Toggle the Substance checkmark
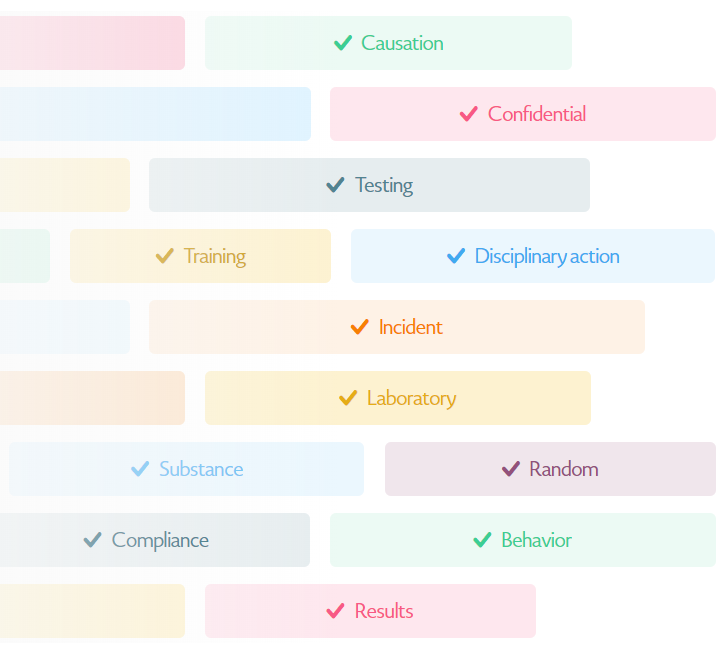 [x=140, y=469]
